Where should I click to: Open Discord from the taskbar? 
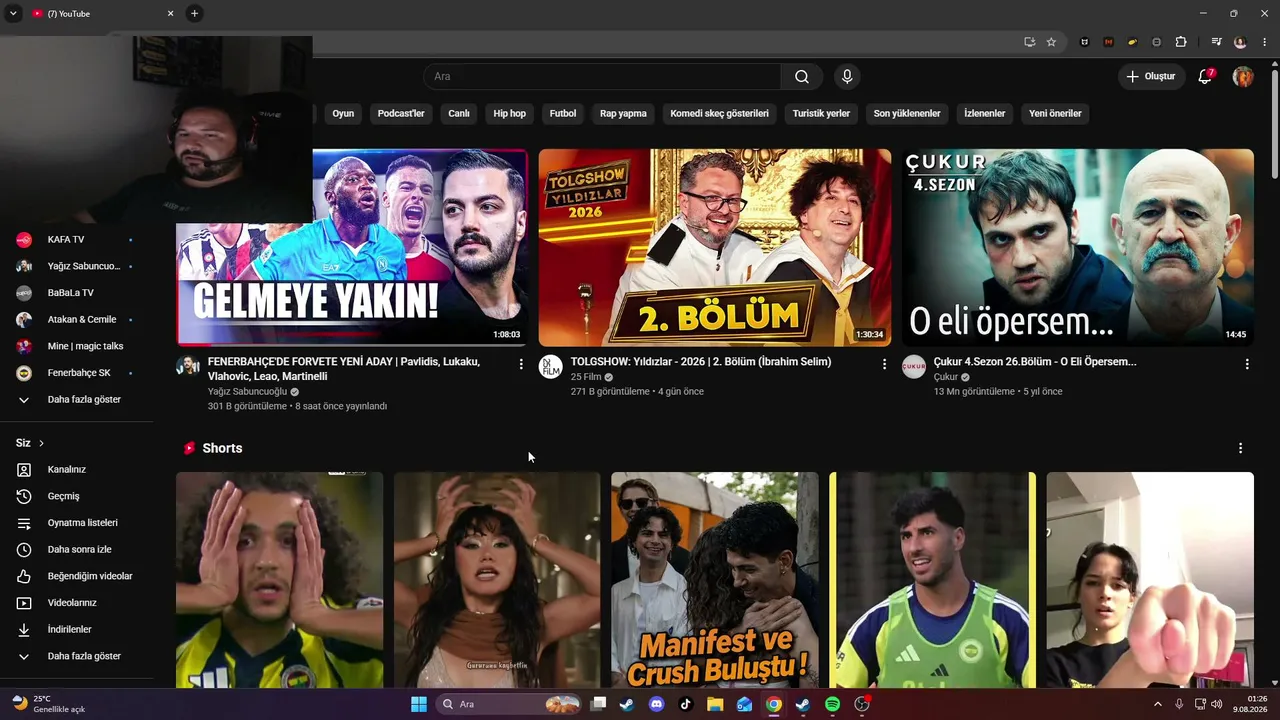pyautogui.click(x=656, y=704)
